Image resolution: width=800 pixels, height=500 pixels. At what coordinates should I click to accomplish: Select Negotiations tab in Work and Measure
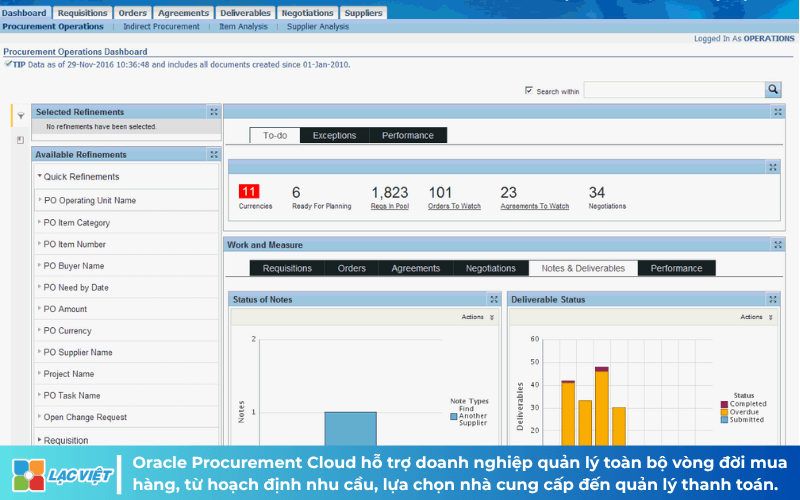[x=491, y=268]
